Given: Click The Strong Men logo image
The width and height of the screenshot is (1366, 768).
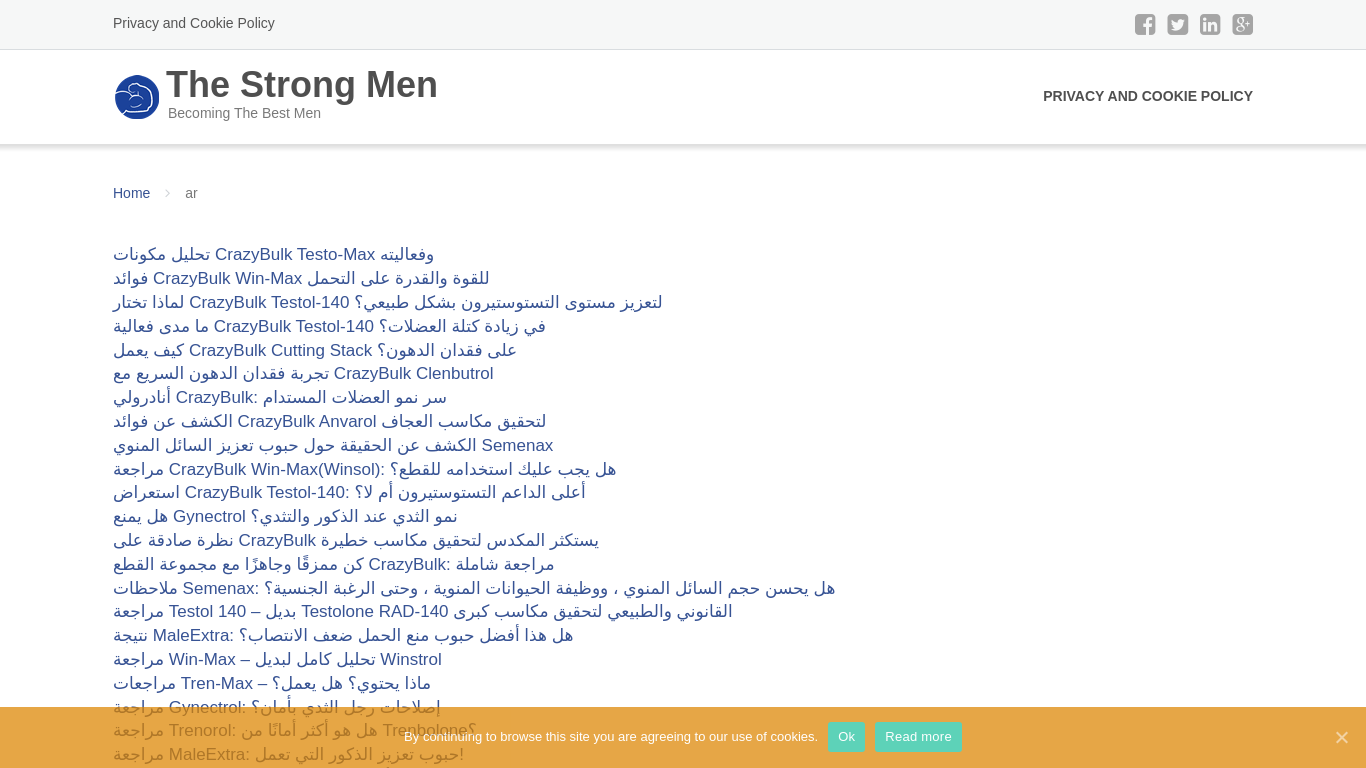Looking at the screenshot, I should pos(137,97).
